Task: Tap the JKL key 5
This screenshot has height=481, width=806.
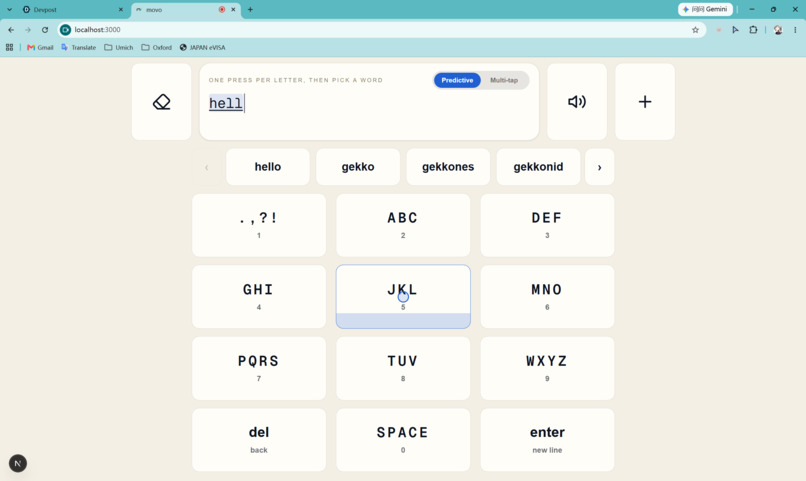Action: [403, 297]
